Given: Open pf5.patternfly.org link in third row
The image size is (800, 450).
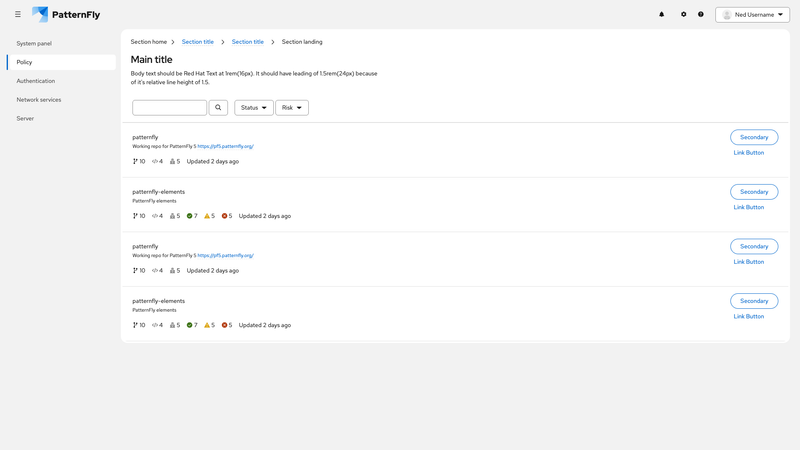Looking at the screenshot, I should point(226,256).
